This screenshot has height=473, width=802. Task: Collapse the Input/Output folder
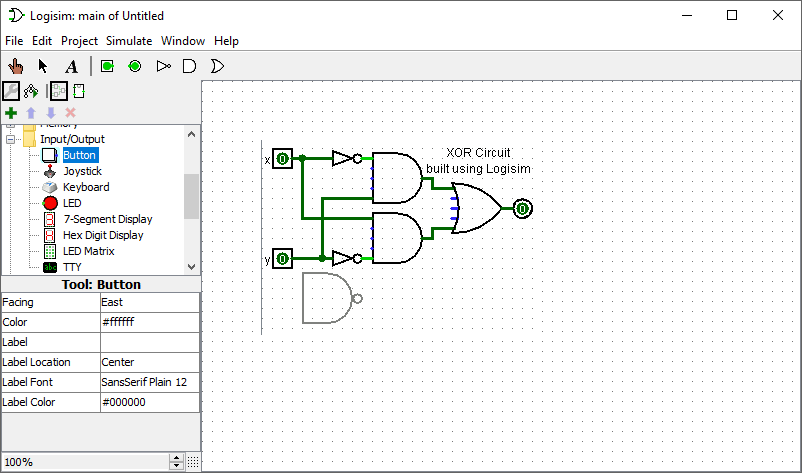[11, 139]
